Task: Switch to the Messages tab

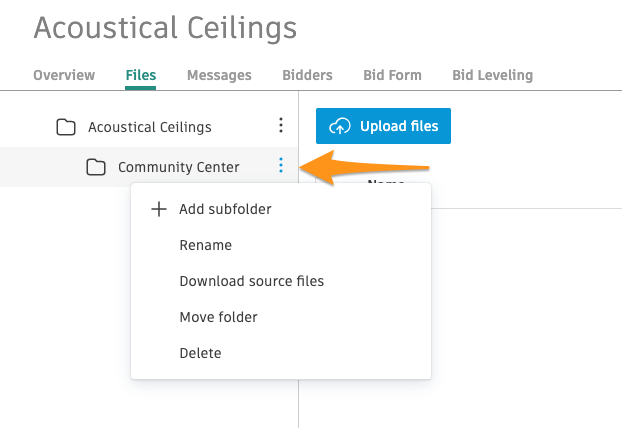Action: [219, 75]
